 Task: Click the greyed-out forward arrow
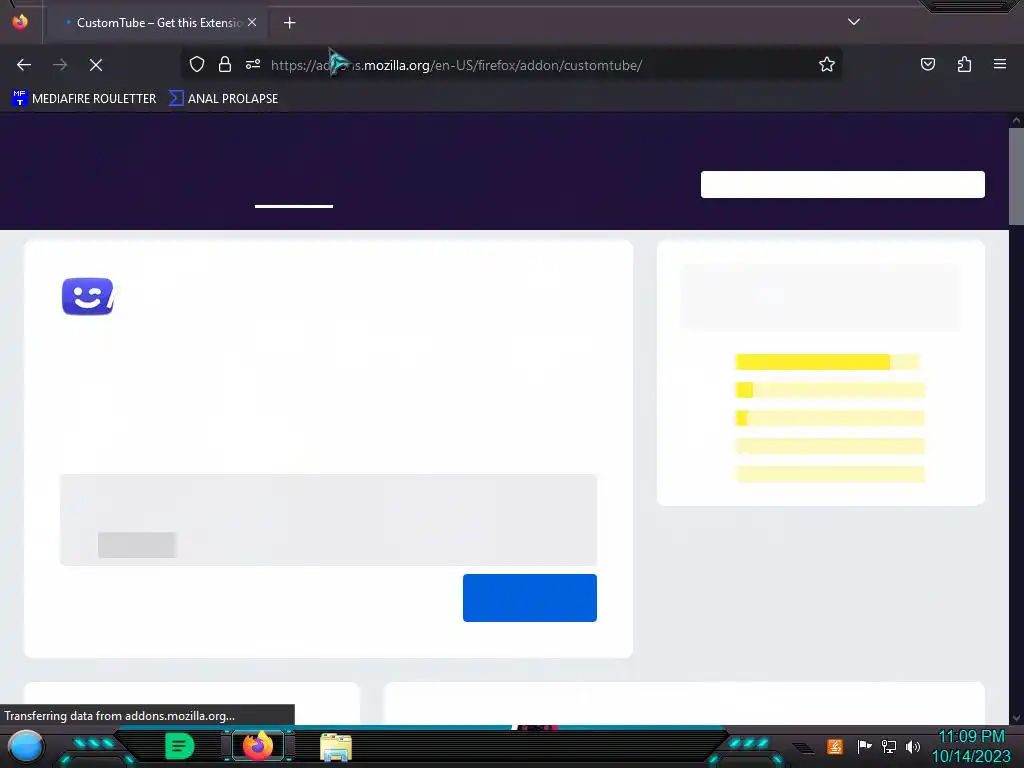pos(60,65)
